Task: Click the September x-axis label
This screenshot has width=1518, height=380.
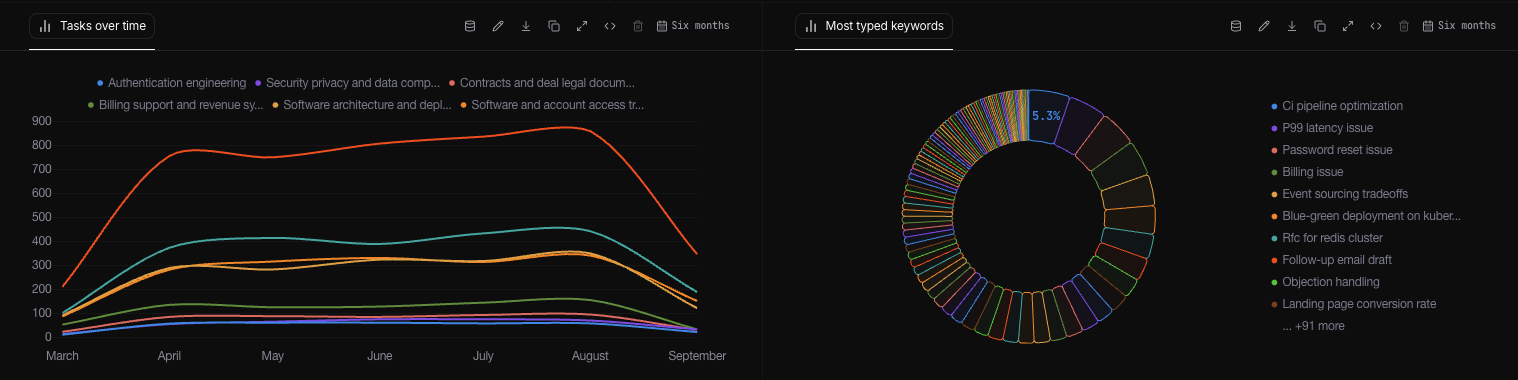Action: [697, 356]
